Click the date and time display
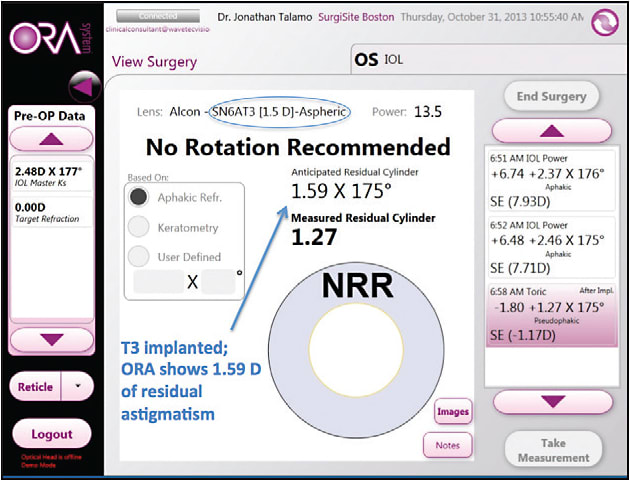Viewport: 630px width, 481px height. 492,18
